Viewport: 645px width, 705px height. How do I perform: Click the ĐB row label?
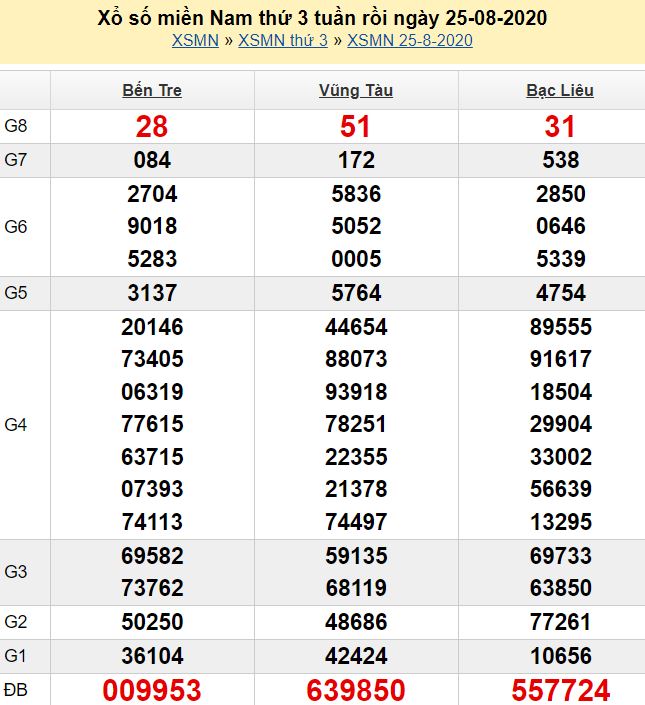pyautogui.click(x=16, y=689)
